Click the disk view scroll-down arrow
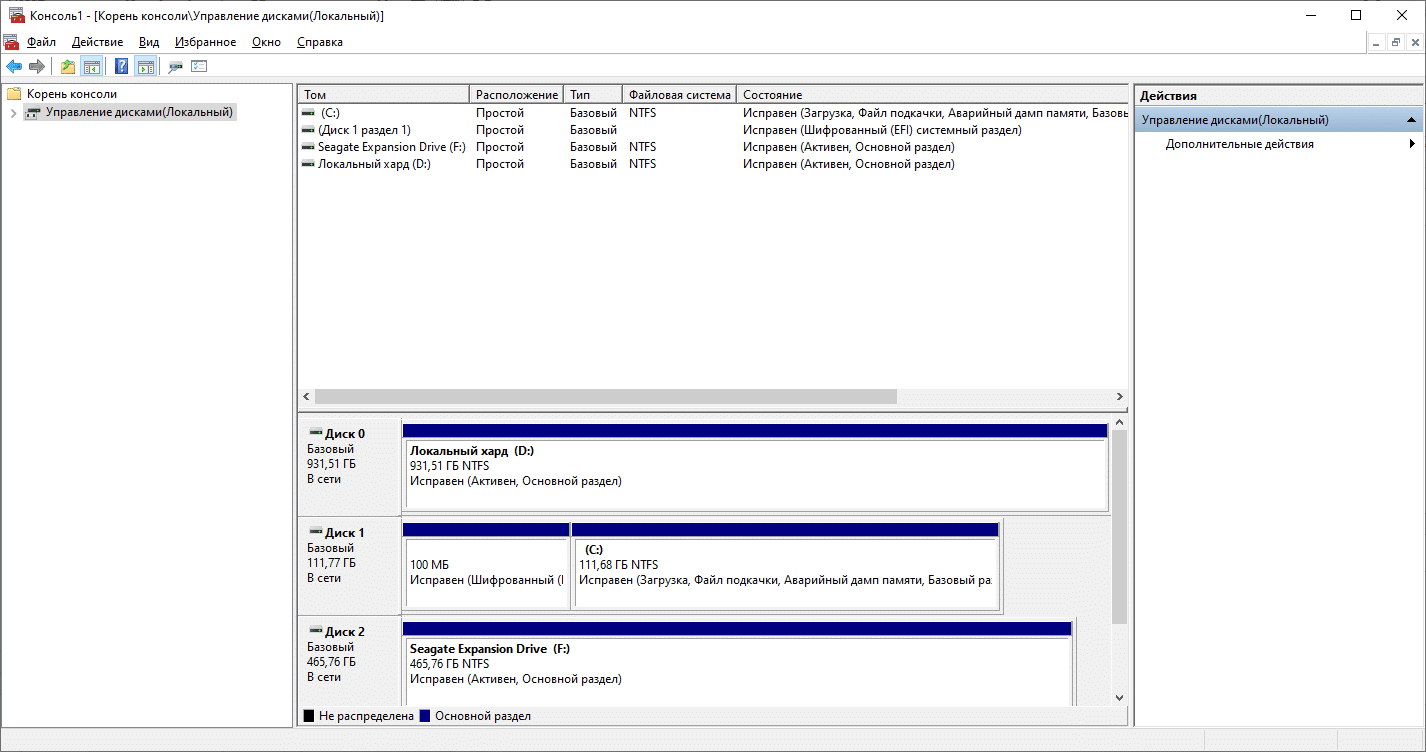Screen dimensions: 1426x752 point(1119,697)
